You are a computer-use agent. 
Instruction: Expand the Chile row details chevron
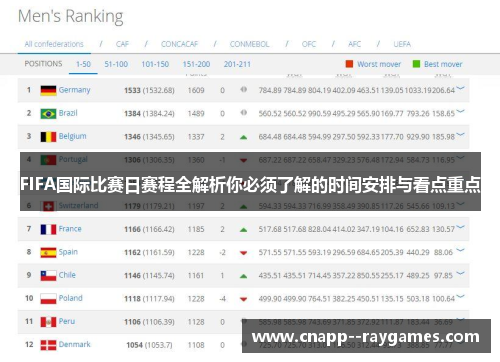tap(461, 273)
